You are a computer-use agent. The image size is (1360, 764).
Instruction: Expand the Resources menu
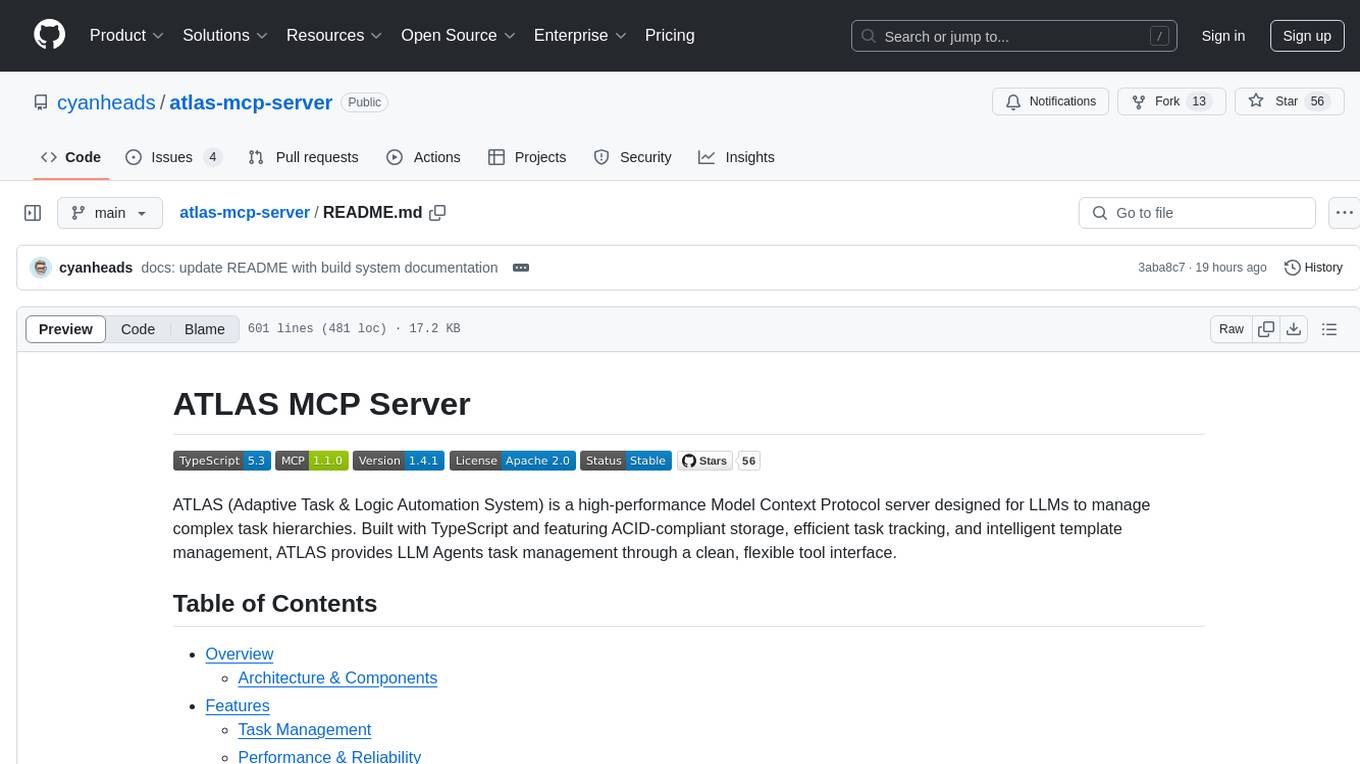tap(334, 35)
